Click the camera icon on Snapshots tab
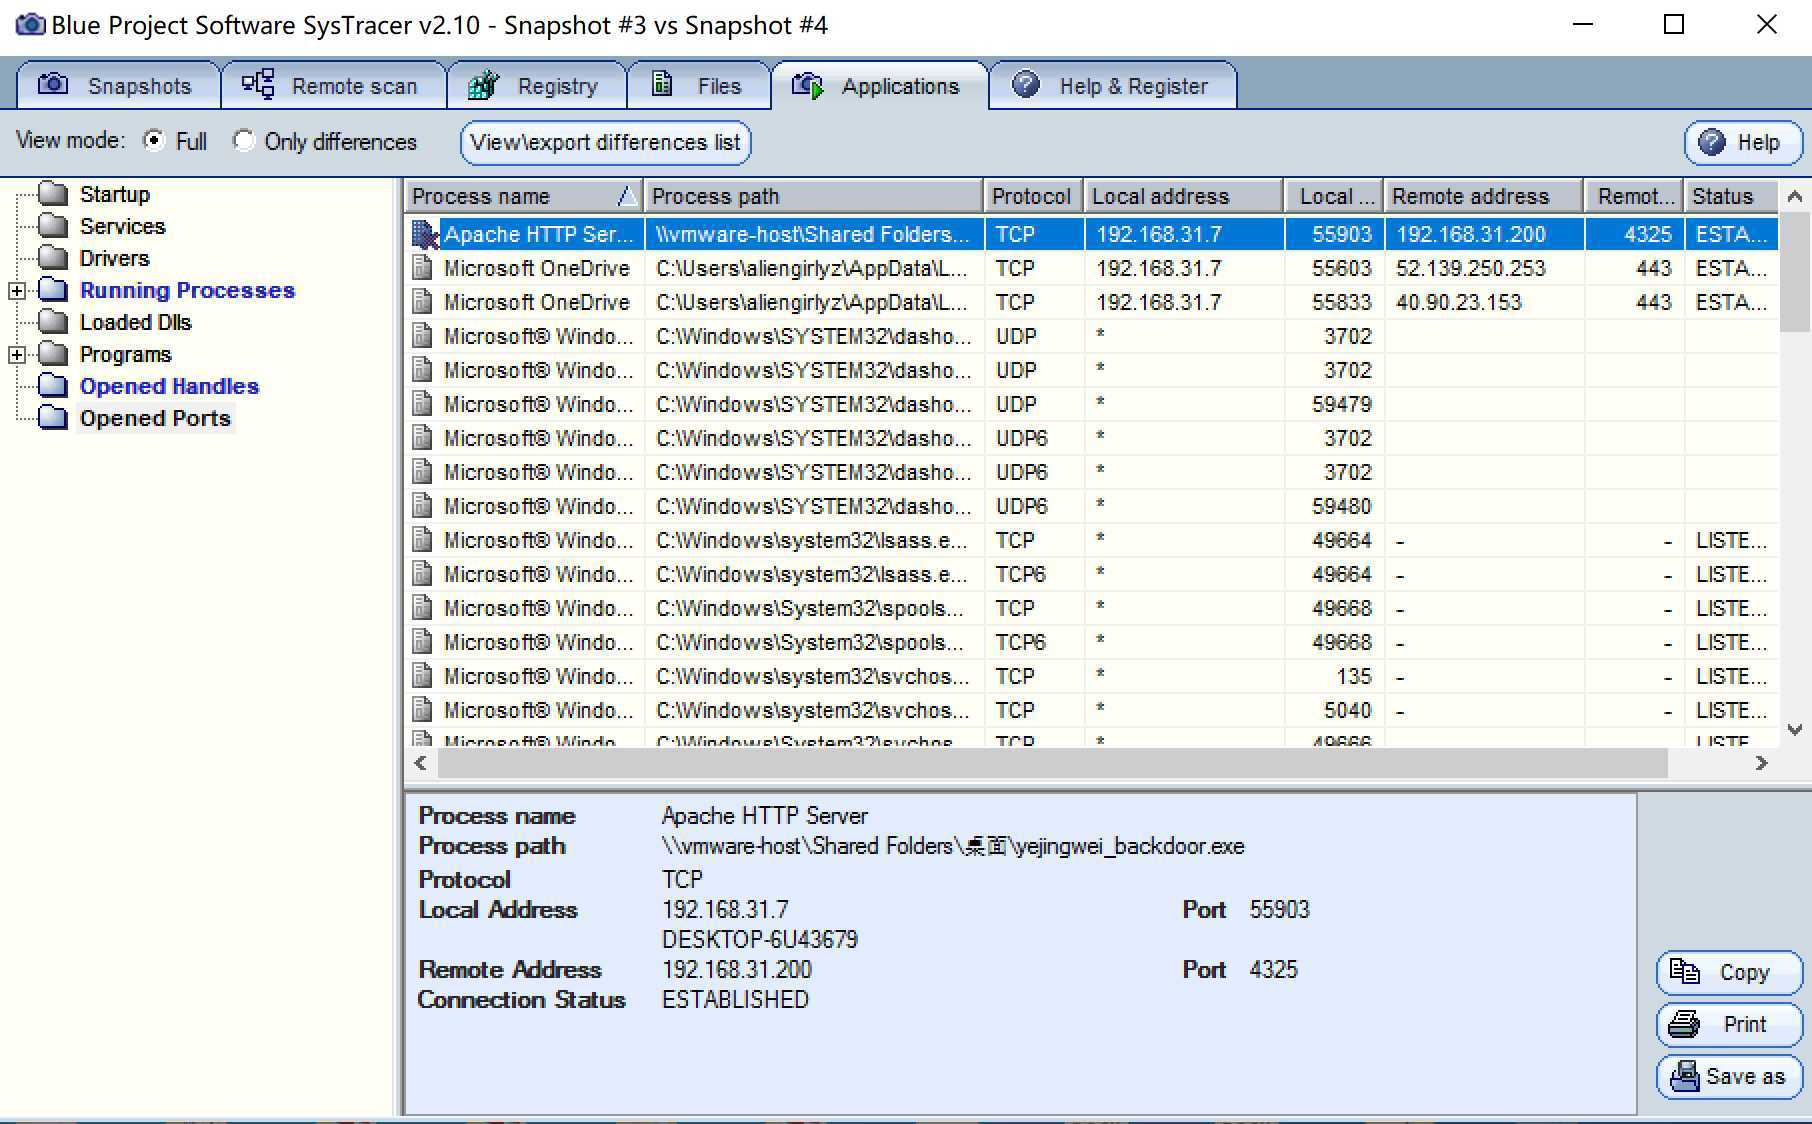The width and height of the screenshot is (1812, 1124). pyautogui.click(x=53, y=84)
